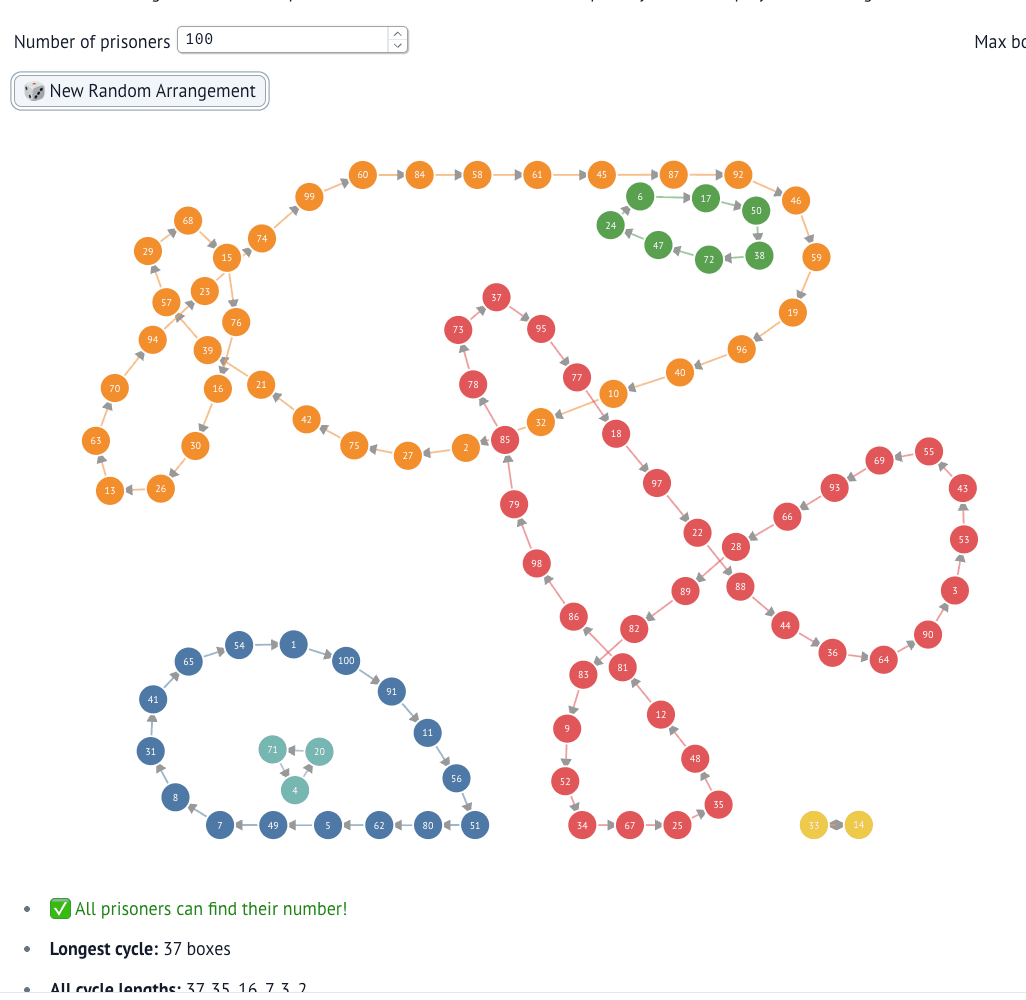Select green node 72

[708, 260]
